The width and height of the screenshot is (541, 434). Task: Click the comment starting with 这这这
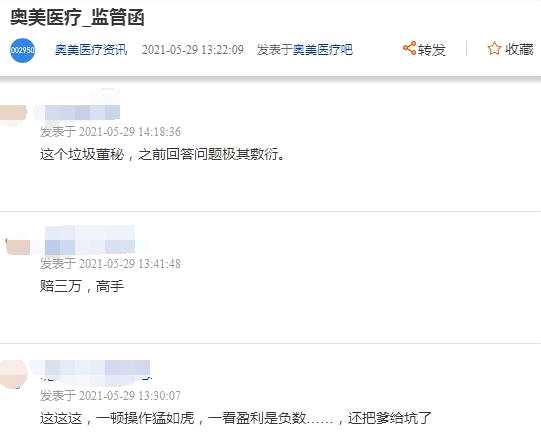click(236, 418)
